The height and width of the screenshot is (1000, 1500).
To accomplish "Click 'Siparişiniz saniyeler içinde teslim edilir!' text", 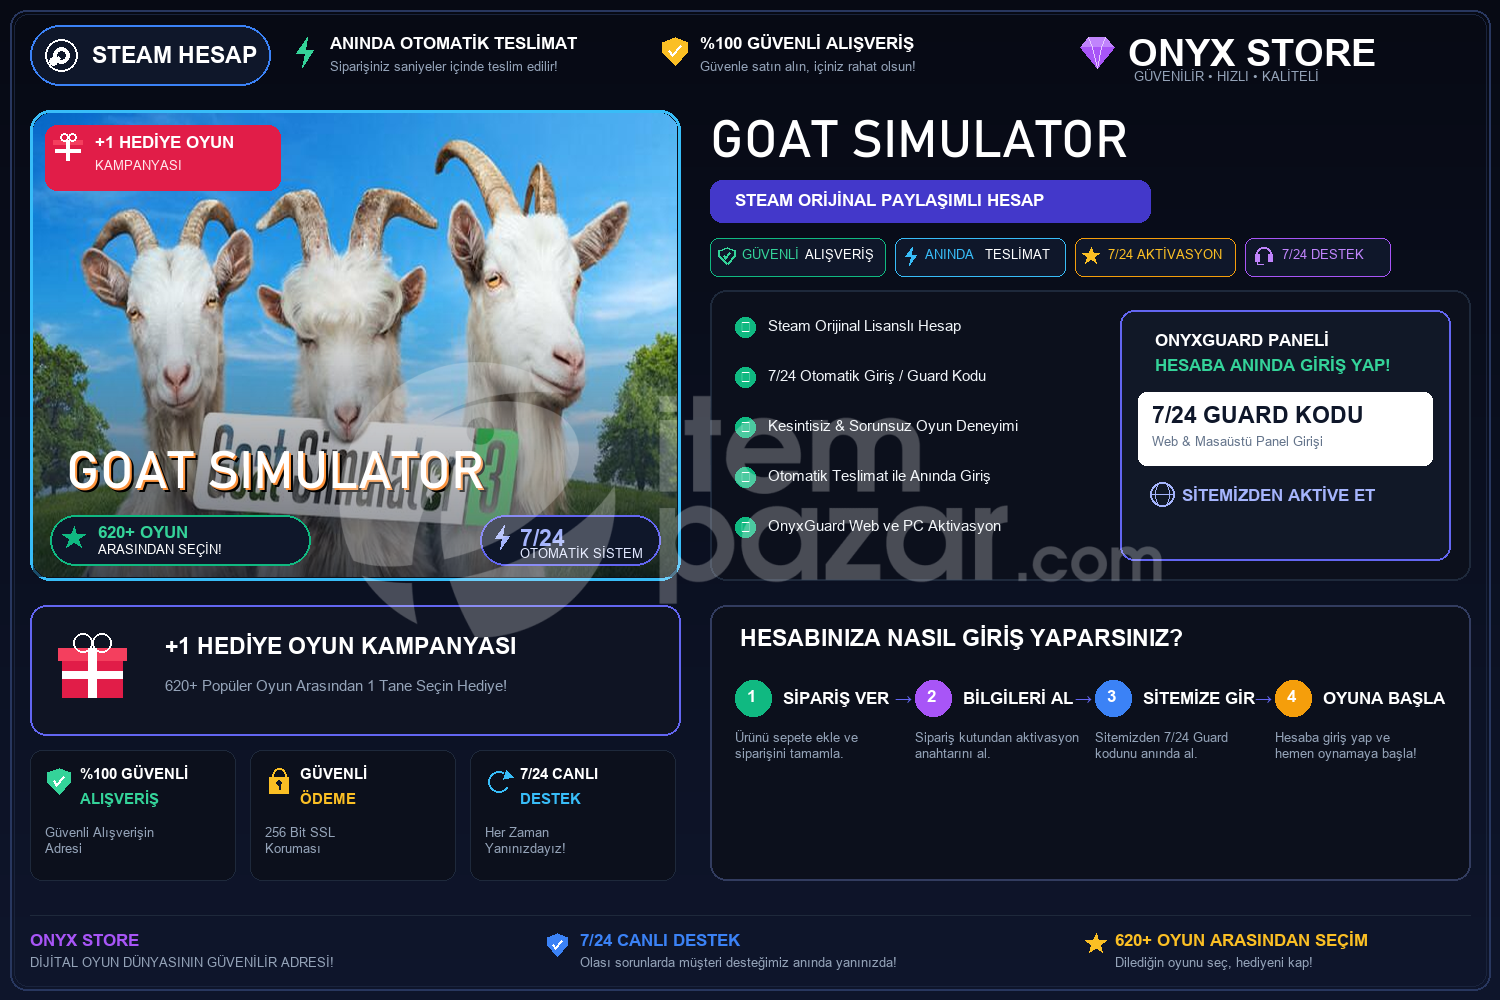I will [444, 66].
